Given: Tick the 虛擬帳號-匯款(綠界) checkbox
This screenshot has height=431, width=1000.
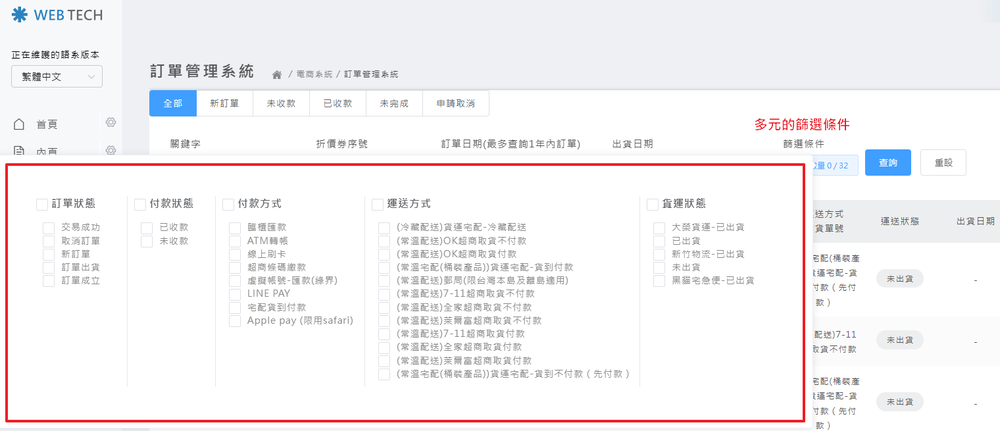Looking at the screenshot, I should click(x=235, y=281).
